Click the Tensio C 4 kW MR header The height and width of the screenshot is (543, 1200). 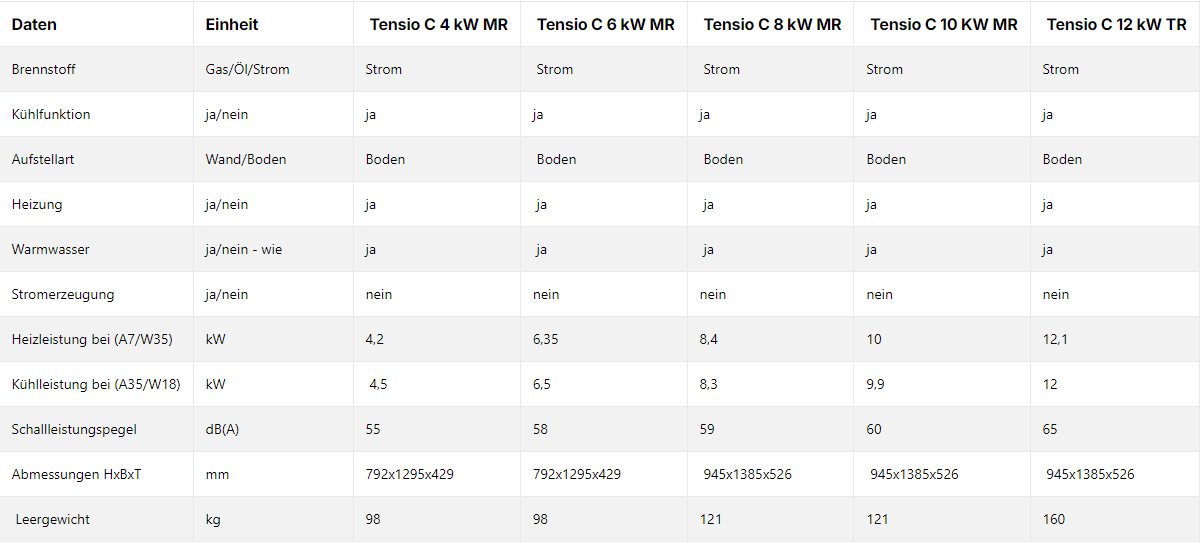coord(438,25)
